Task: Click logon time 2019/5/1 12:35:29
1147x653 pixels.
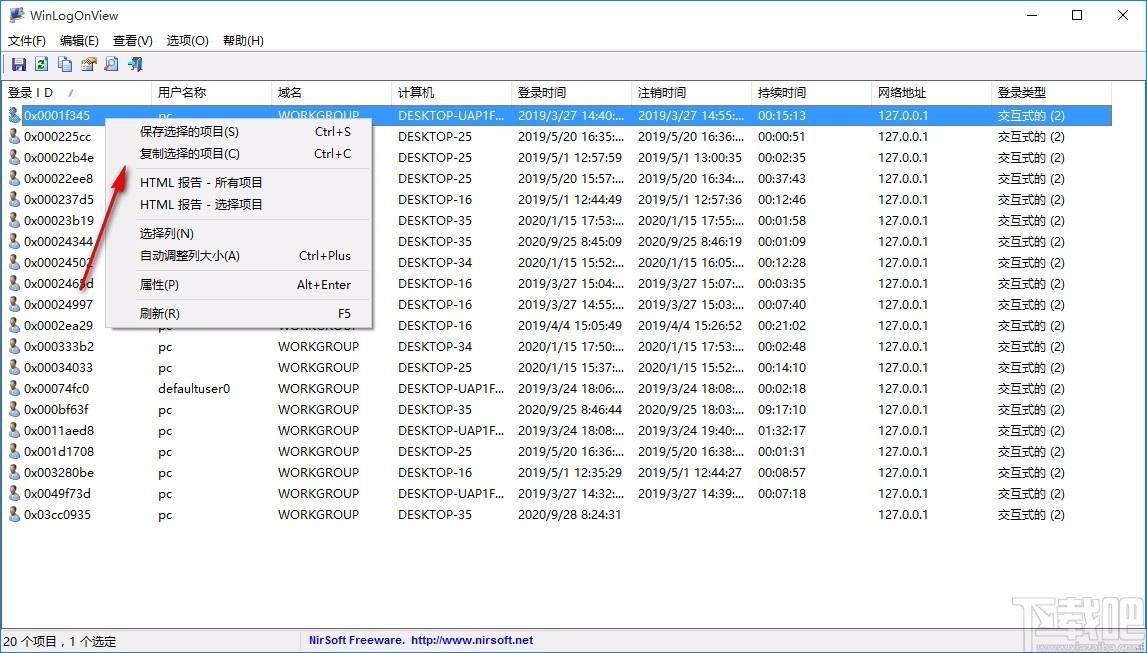Action: click(570, 473)
